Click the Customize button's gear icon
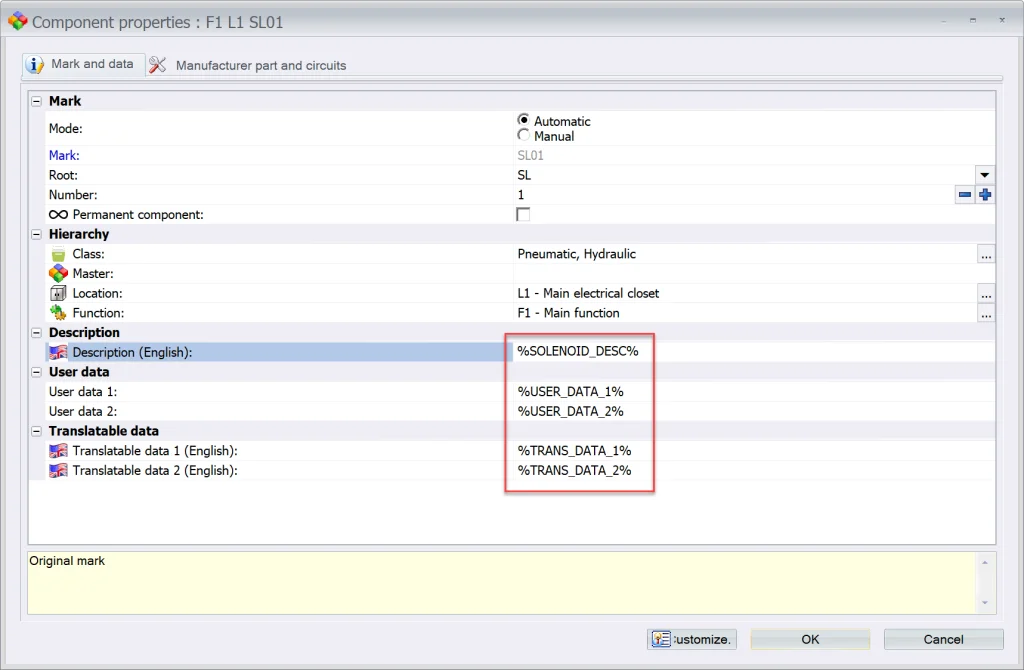Screen dimensions: 1024x670 [x=661, y=639]
